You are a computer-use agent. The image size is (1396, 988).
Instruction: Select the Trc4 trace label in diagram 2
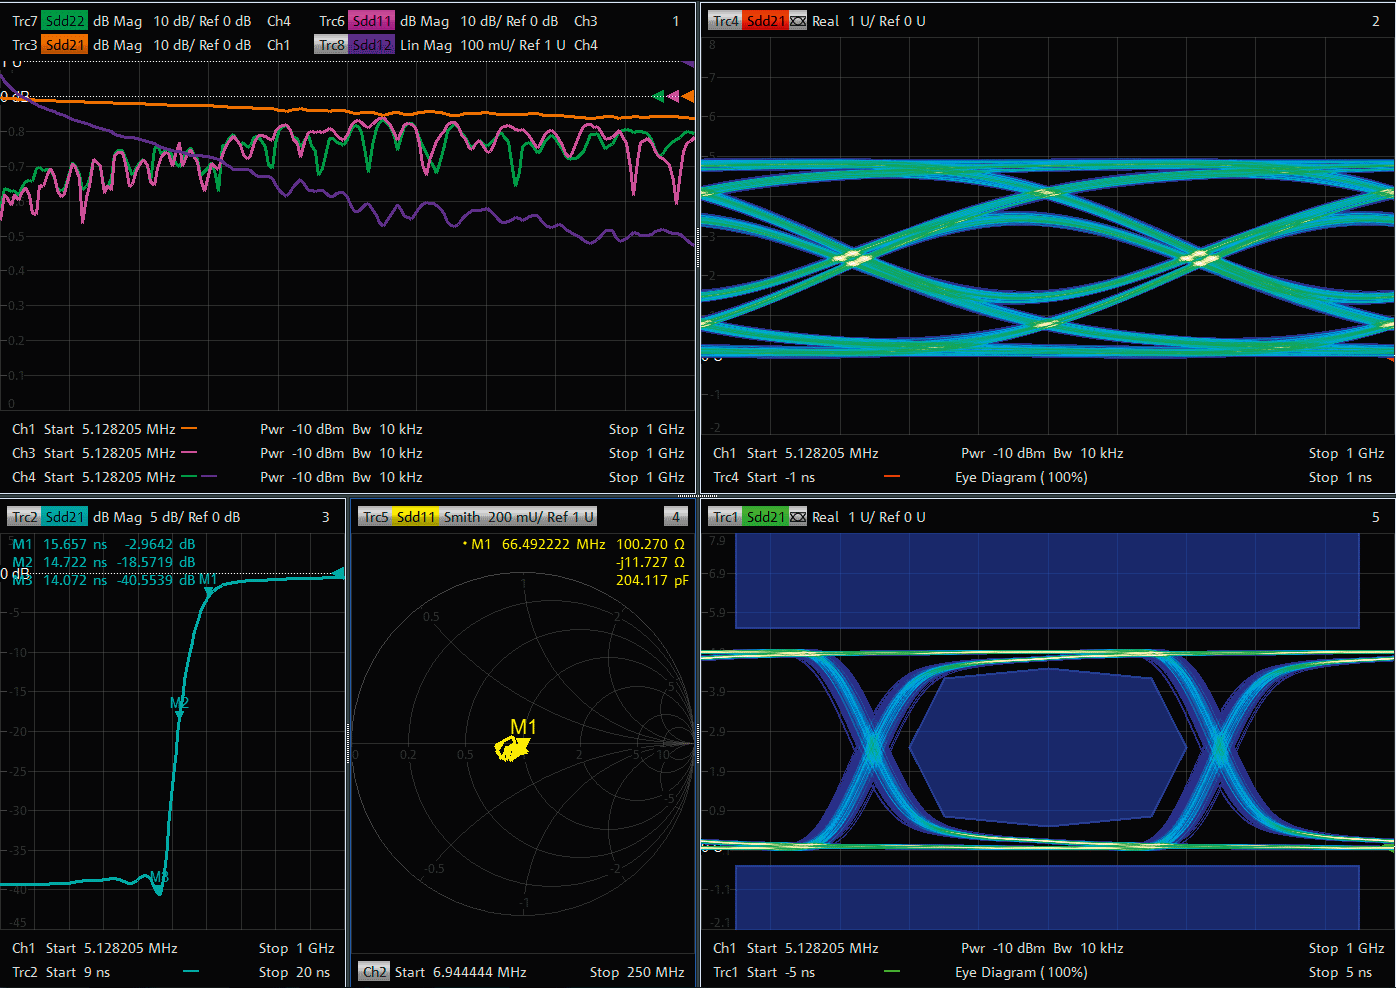pos(726,21)
